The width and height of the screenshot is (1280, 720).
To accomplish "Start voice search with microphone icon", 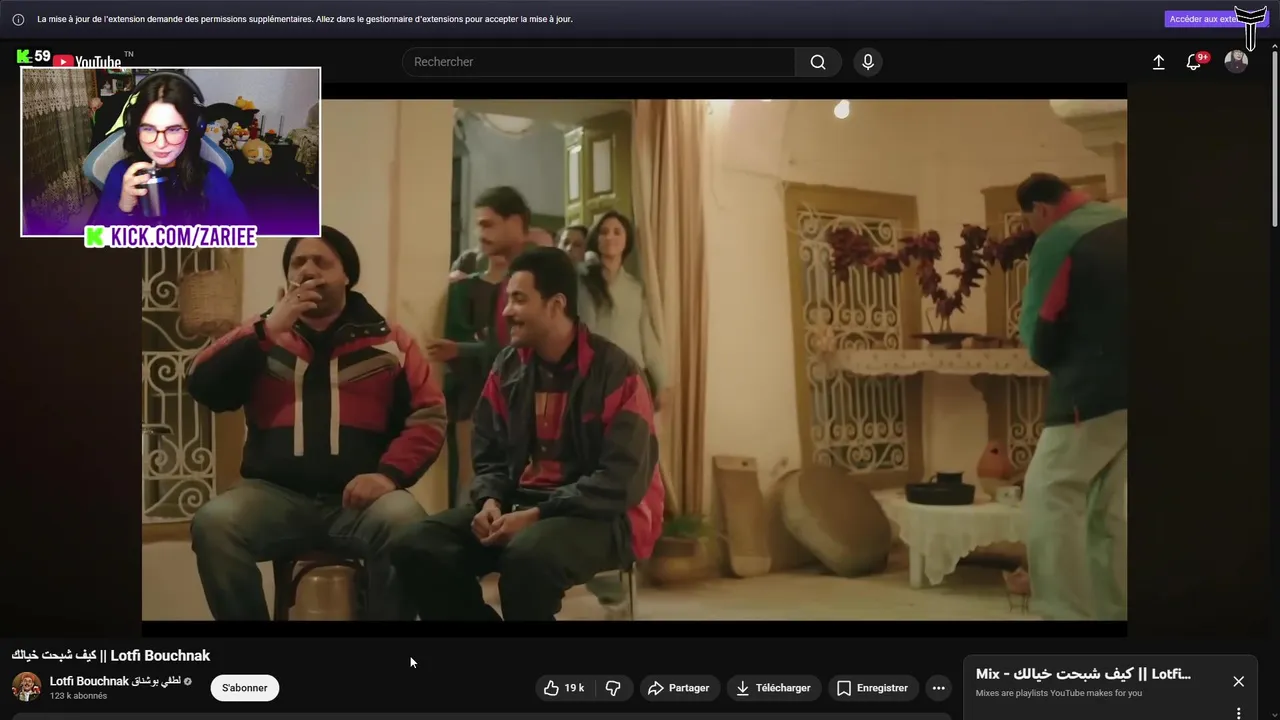I will click(x=868, y=62).
